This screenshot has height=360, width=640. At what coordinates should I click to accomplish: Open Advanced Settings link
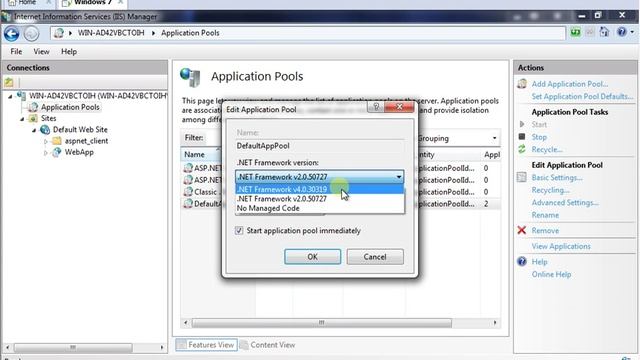[x=565, y=202]
